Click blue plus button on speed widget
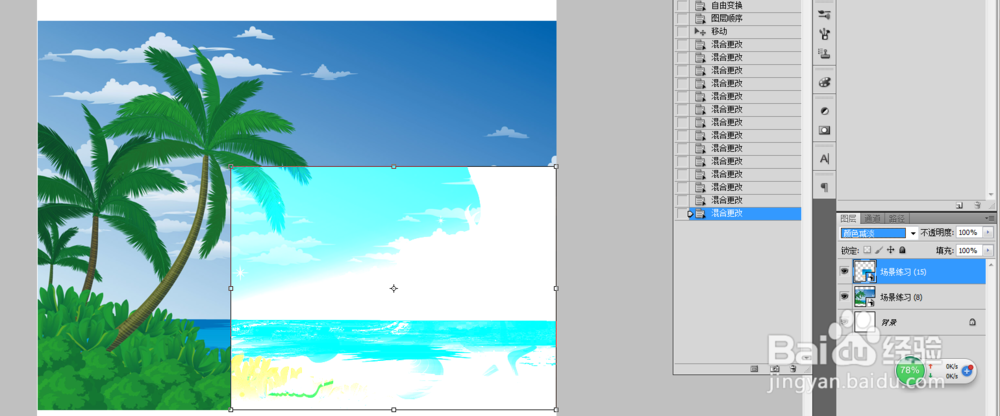The height and width of the screenshot is (416, 1000). coord(967,371)
